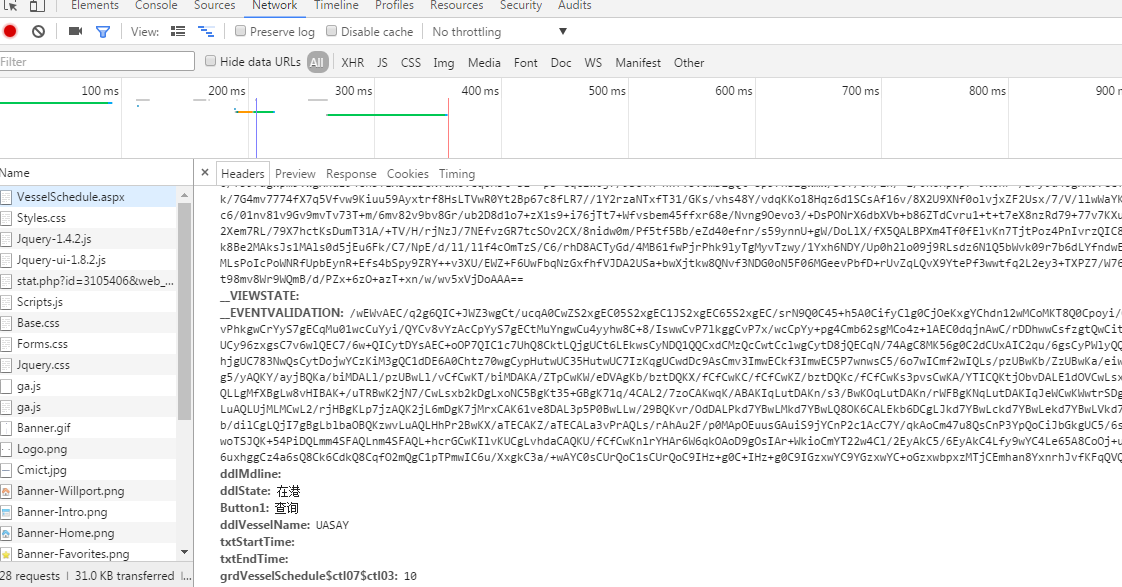Tick the Disable cache checkbox
The width and height of the screenshot is (1122, 587).
(331, 31)
